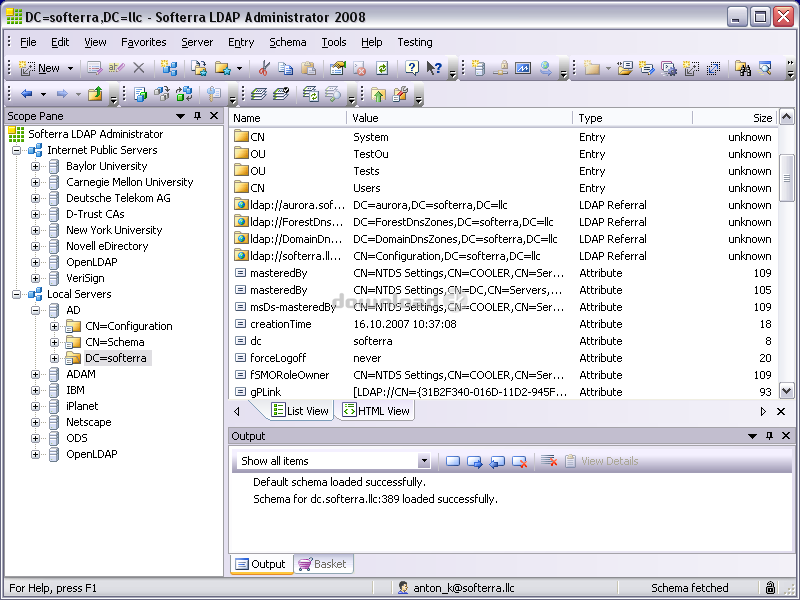Expand the DC=softerra node
The image size is (800, 600).
[54, 358]
